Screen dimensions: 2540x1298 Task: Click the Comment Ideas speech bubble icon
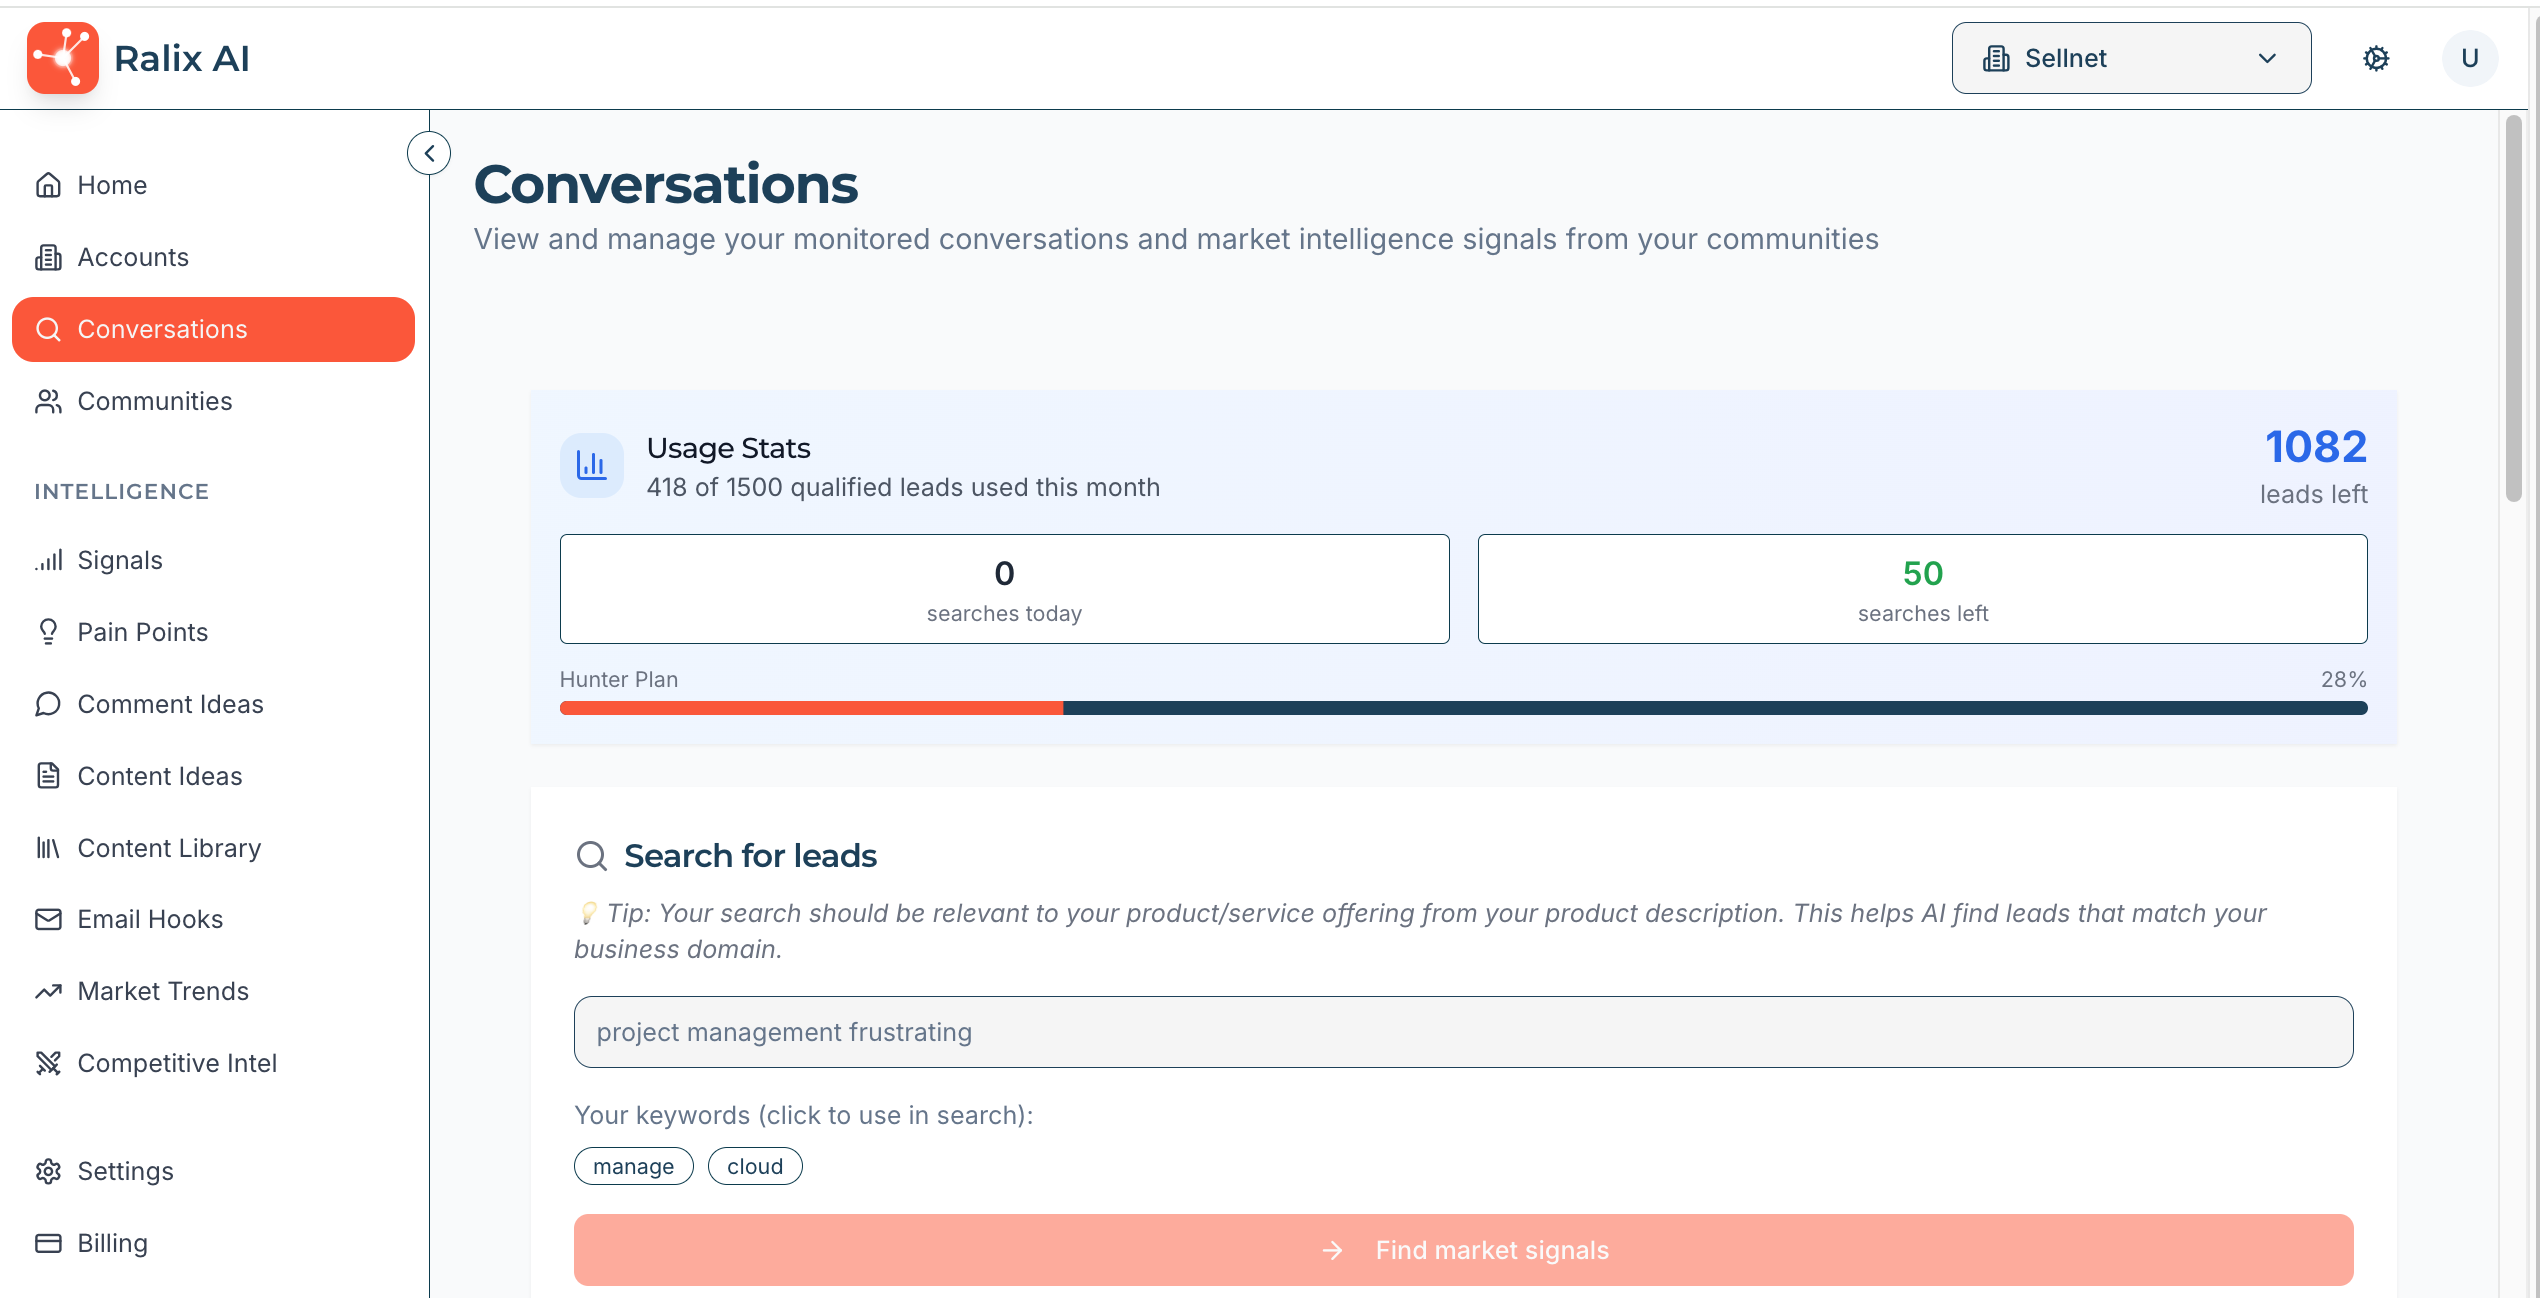tap(48, 704)
